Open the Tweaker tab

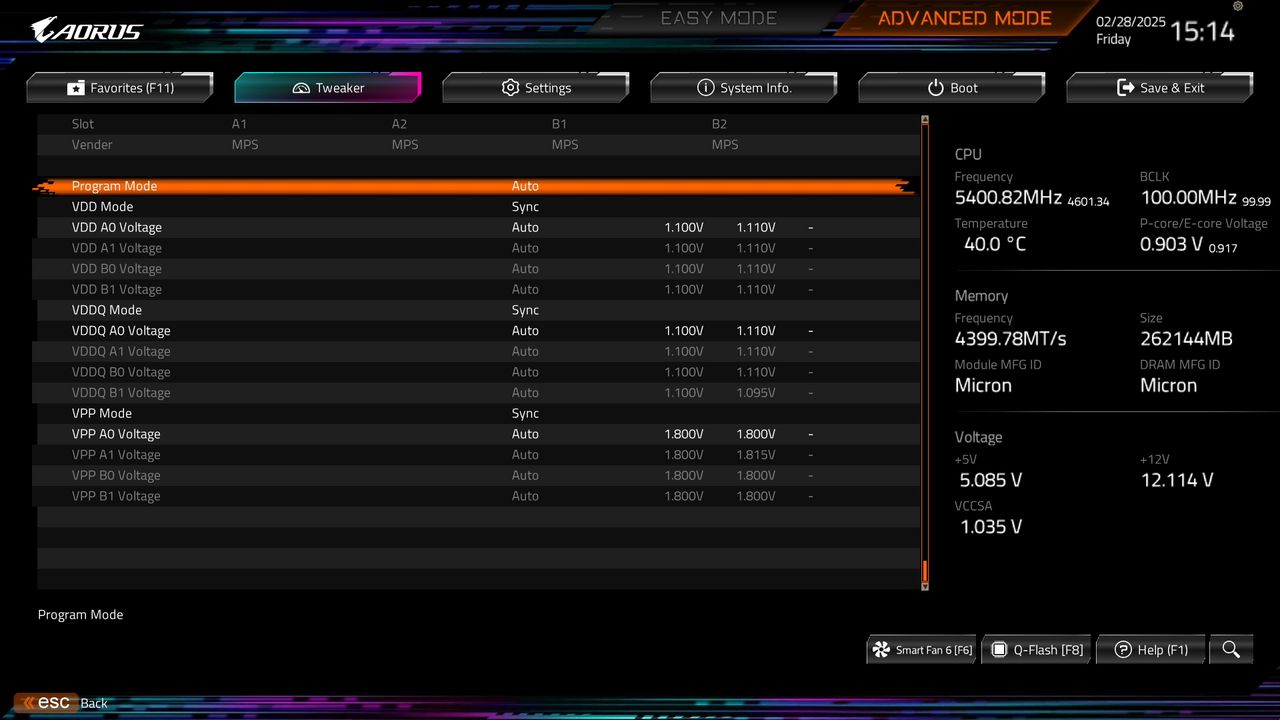point(328,88)
